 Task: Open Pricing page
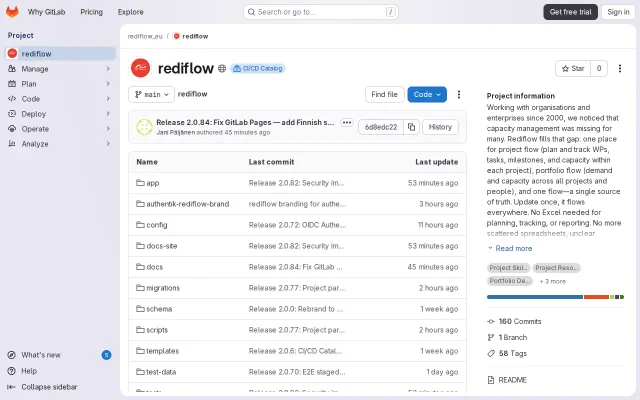[91, 12]
